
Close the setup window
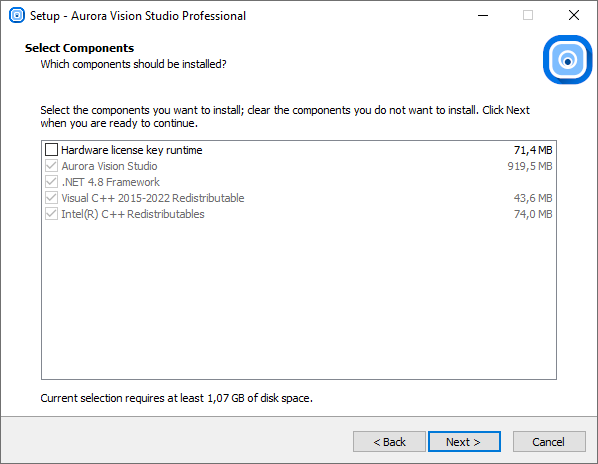coord(574,16)
